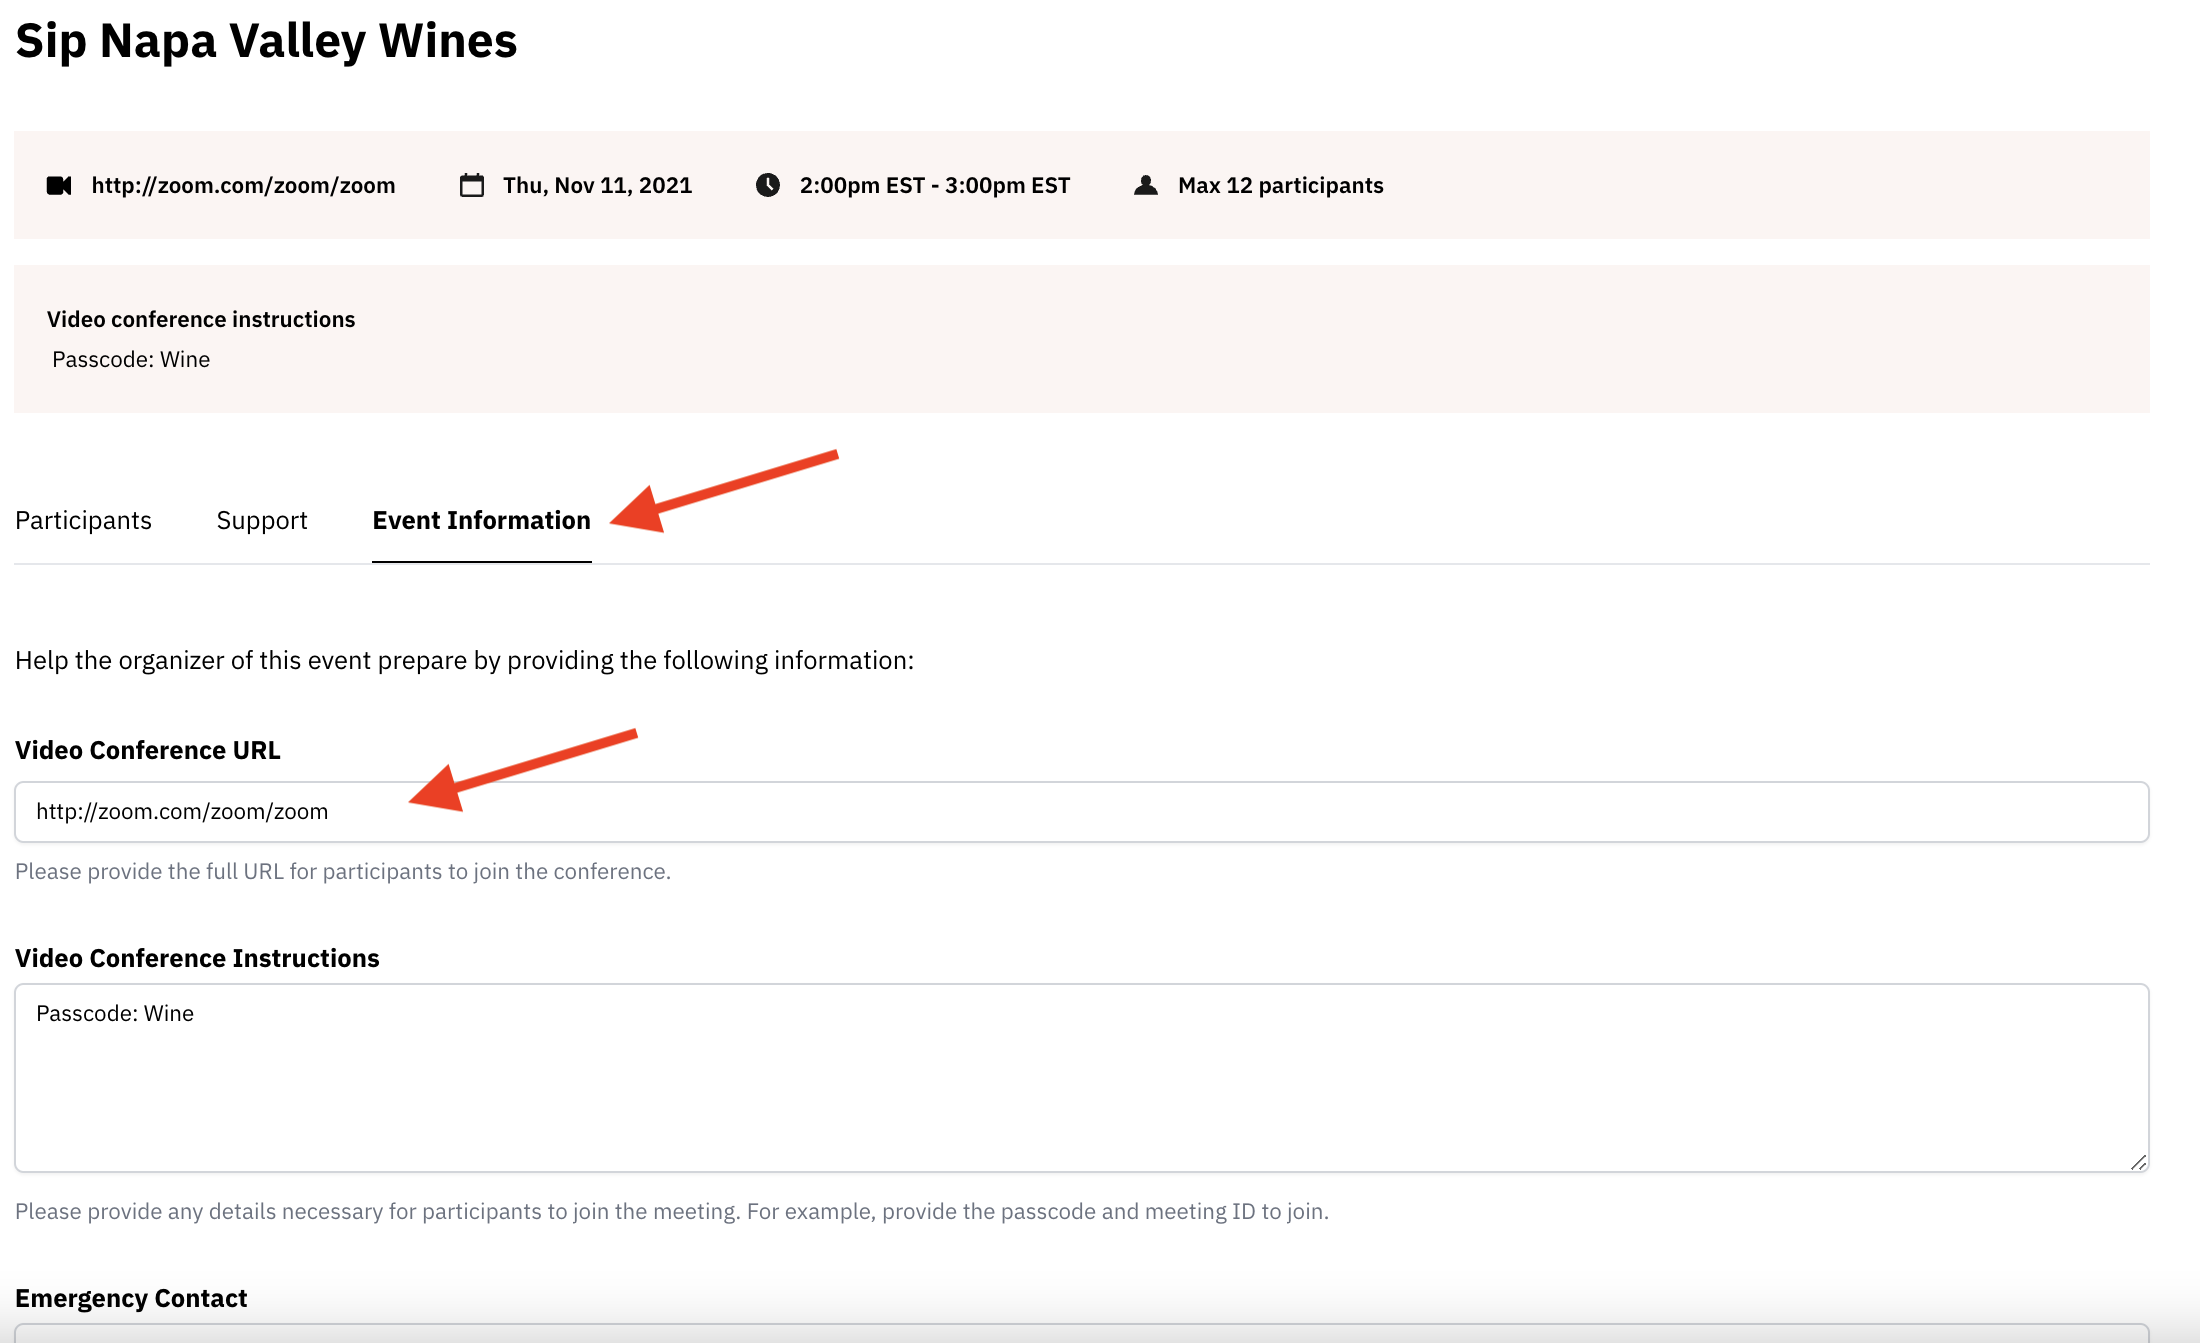Open the zoom.com link in the header bar

pyautogui.click(x=243, y=186)
